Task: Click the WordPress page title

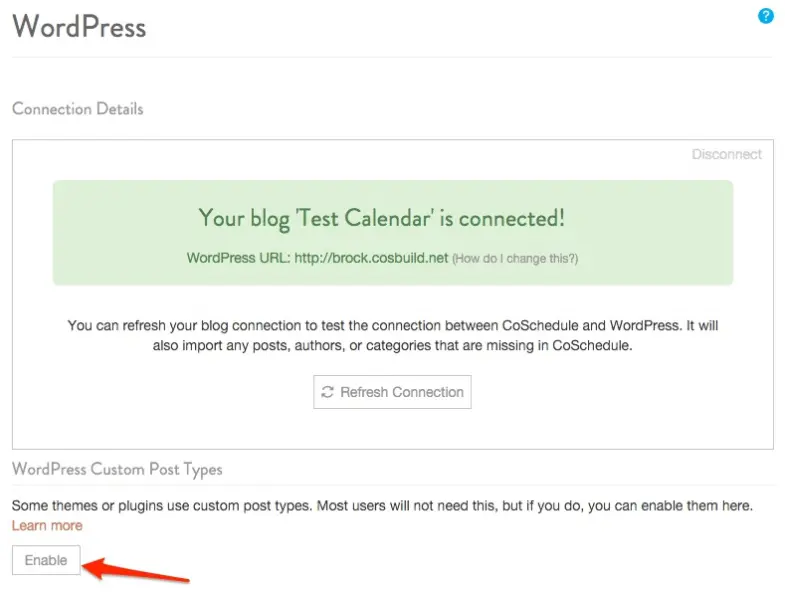Action: coord(79,26)
